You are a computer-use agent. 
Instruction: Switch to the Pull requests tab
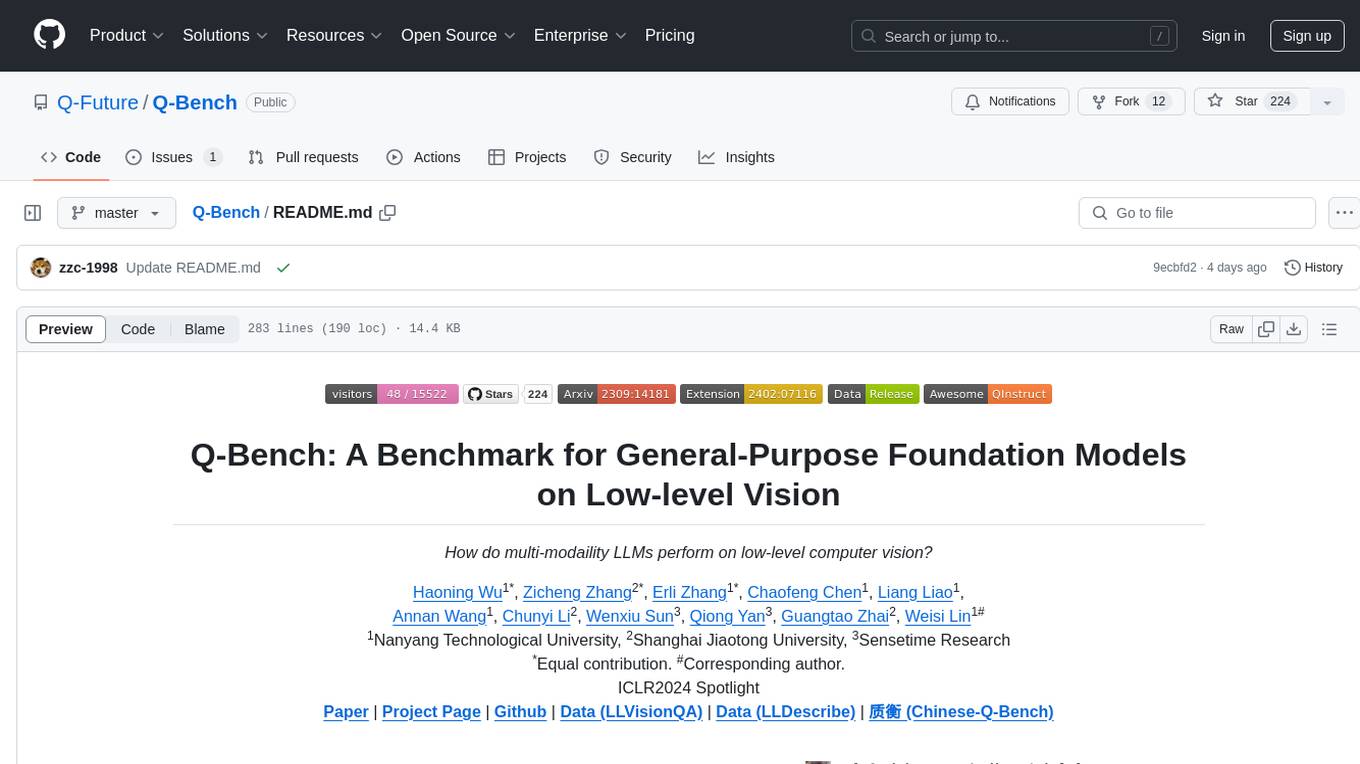click(x=303, y=157)
